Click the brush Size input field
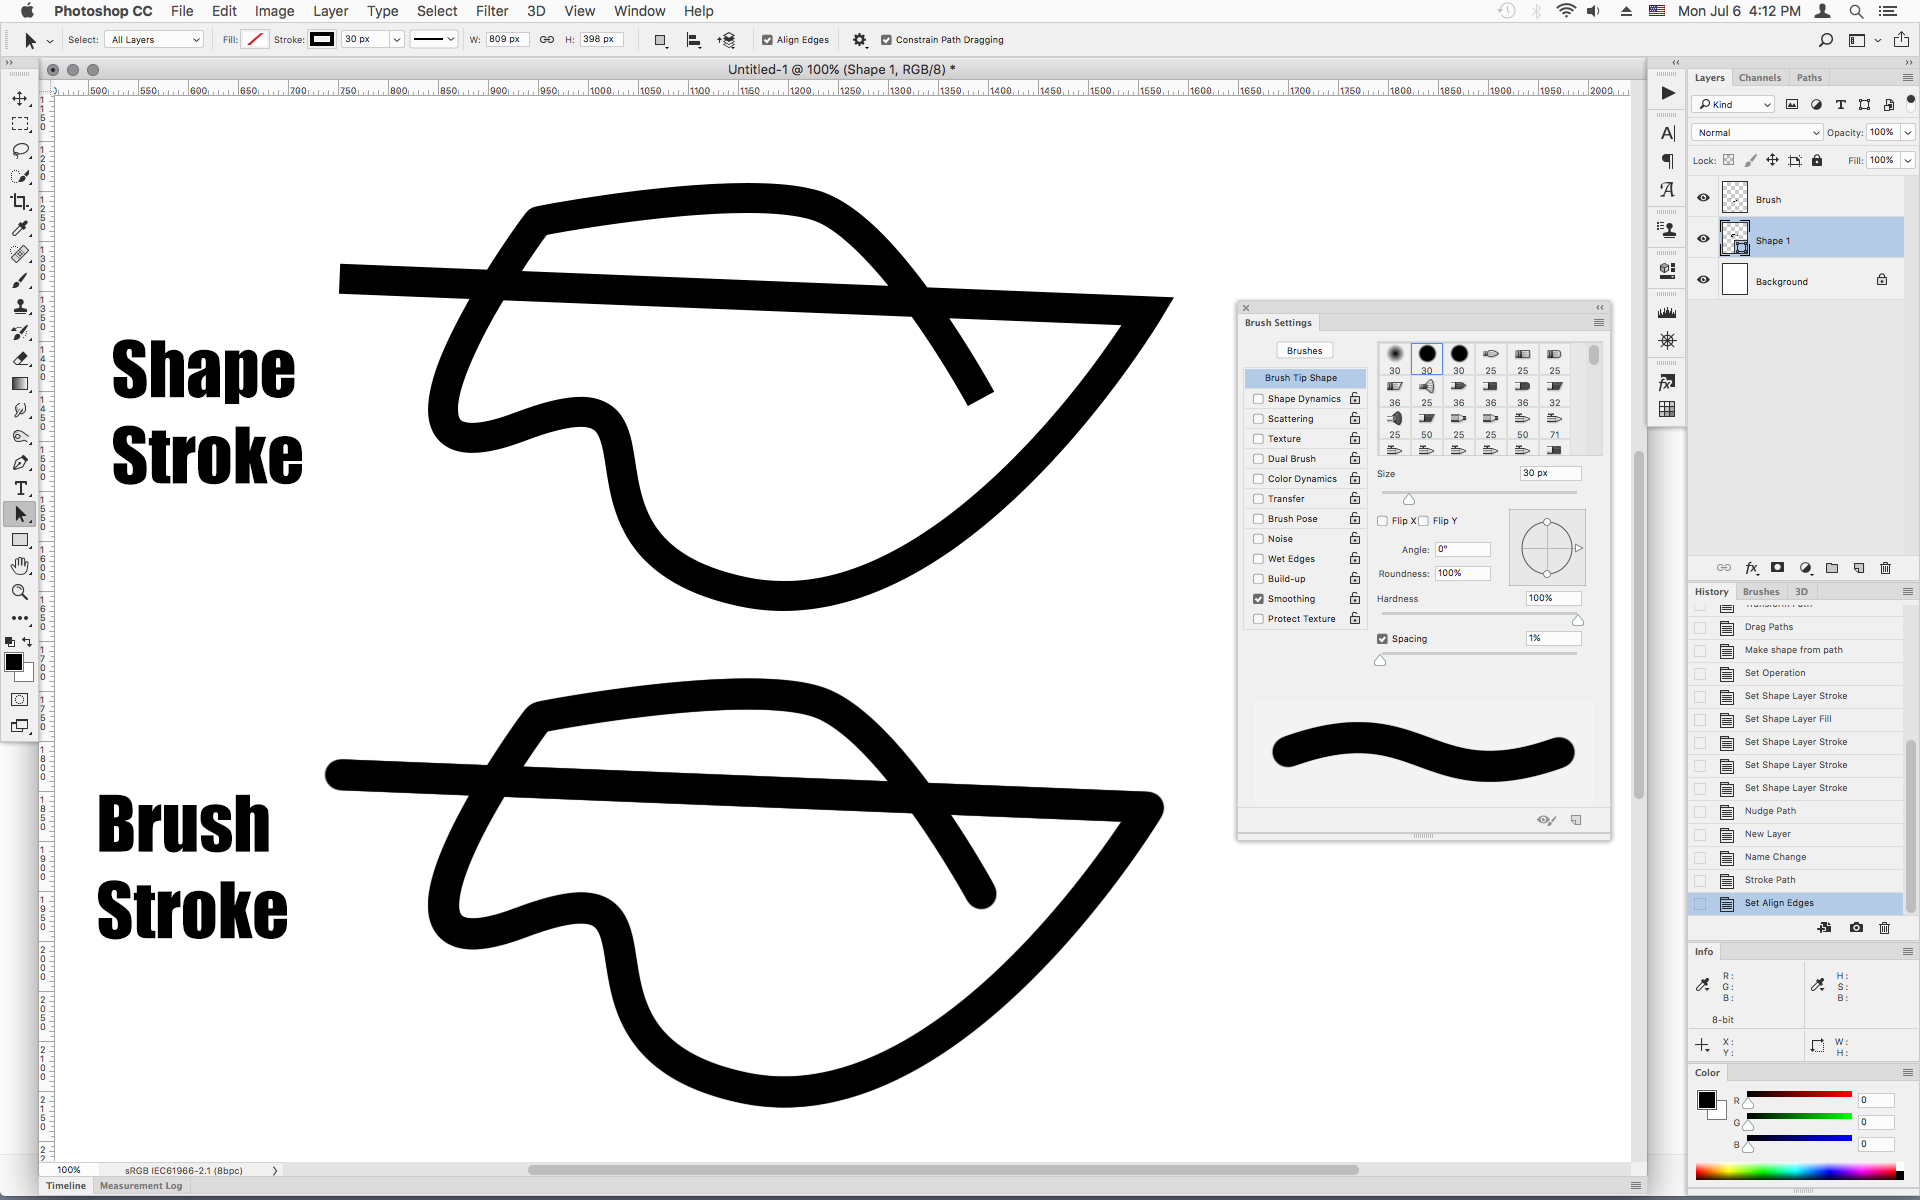1920x1200 pixels. pos(1549,473)
